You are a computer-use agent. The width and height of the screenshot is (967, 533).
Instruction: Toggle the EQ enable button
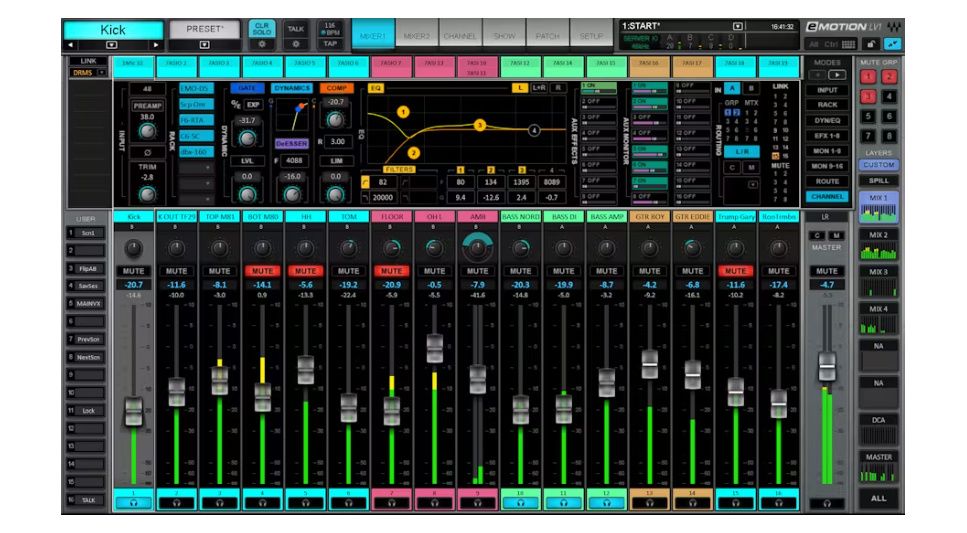pos(376,88)
